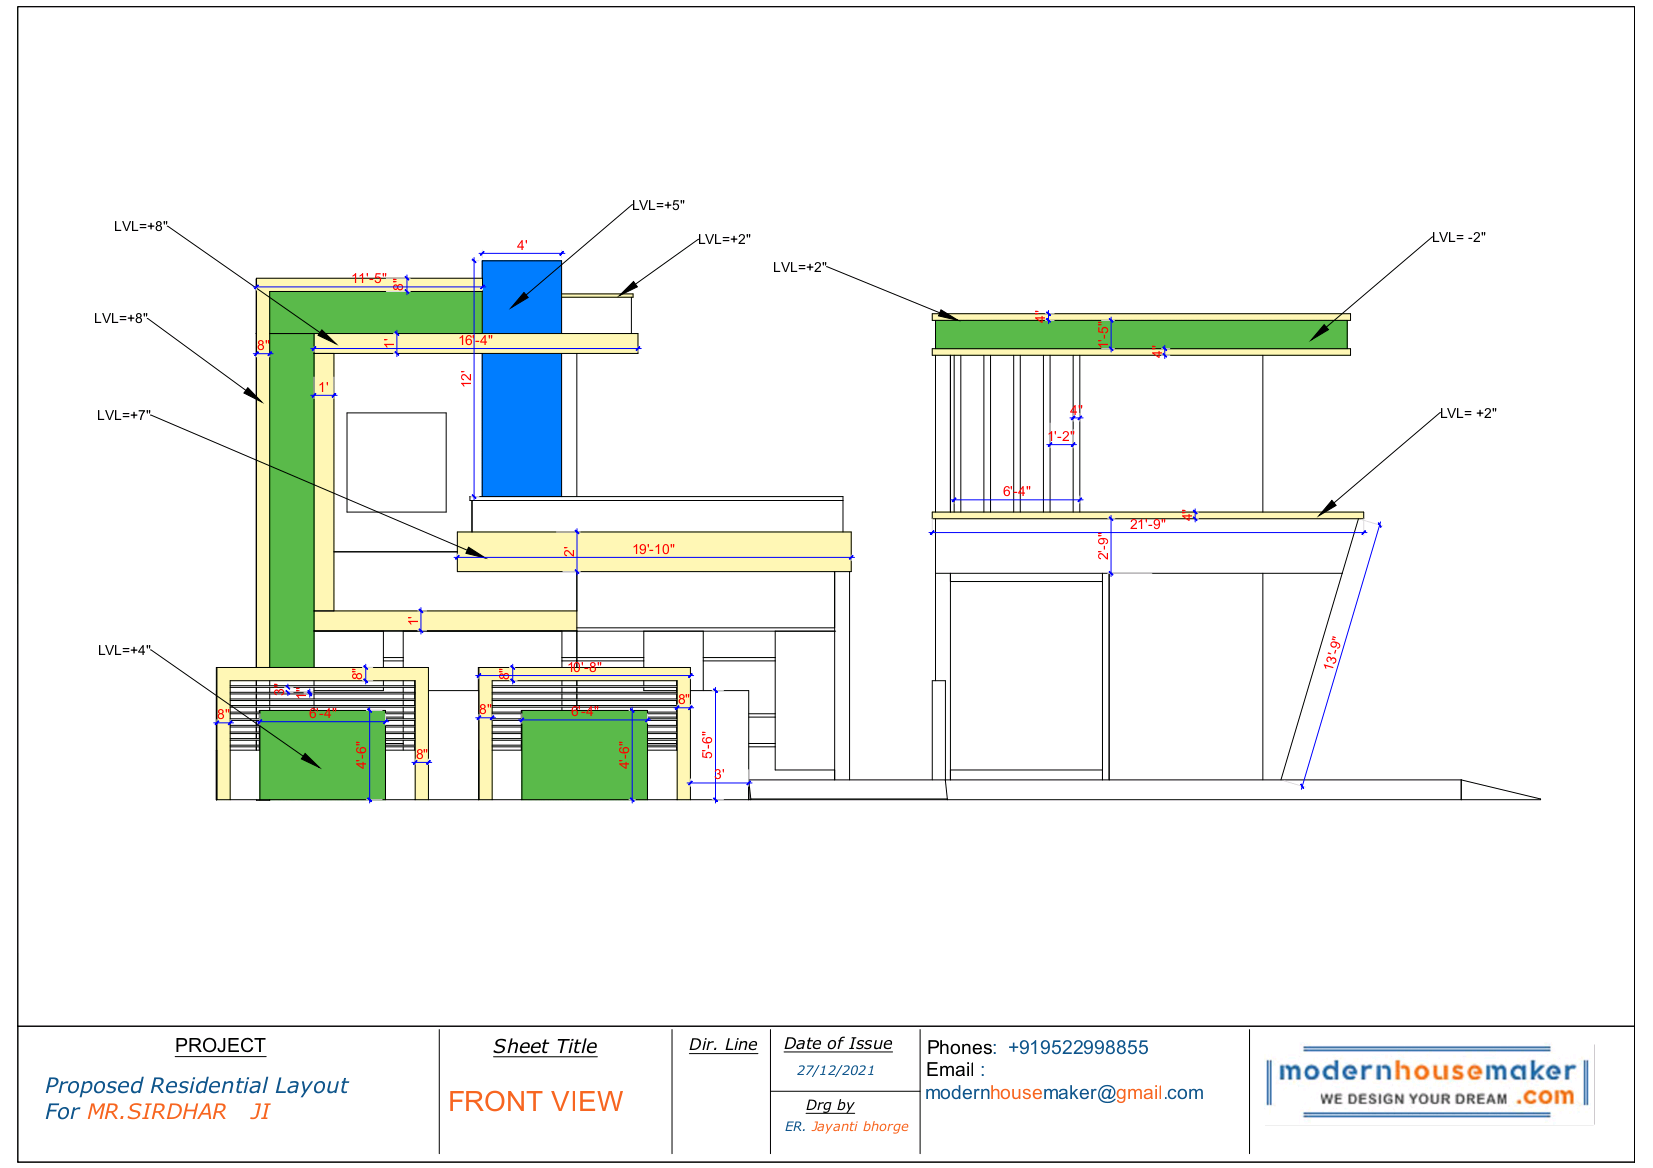Select the 2'-9" vertical dimension text
The height and width of the screenshot is (1168, 1653).
[x=1104, y=547]
